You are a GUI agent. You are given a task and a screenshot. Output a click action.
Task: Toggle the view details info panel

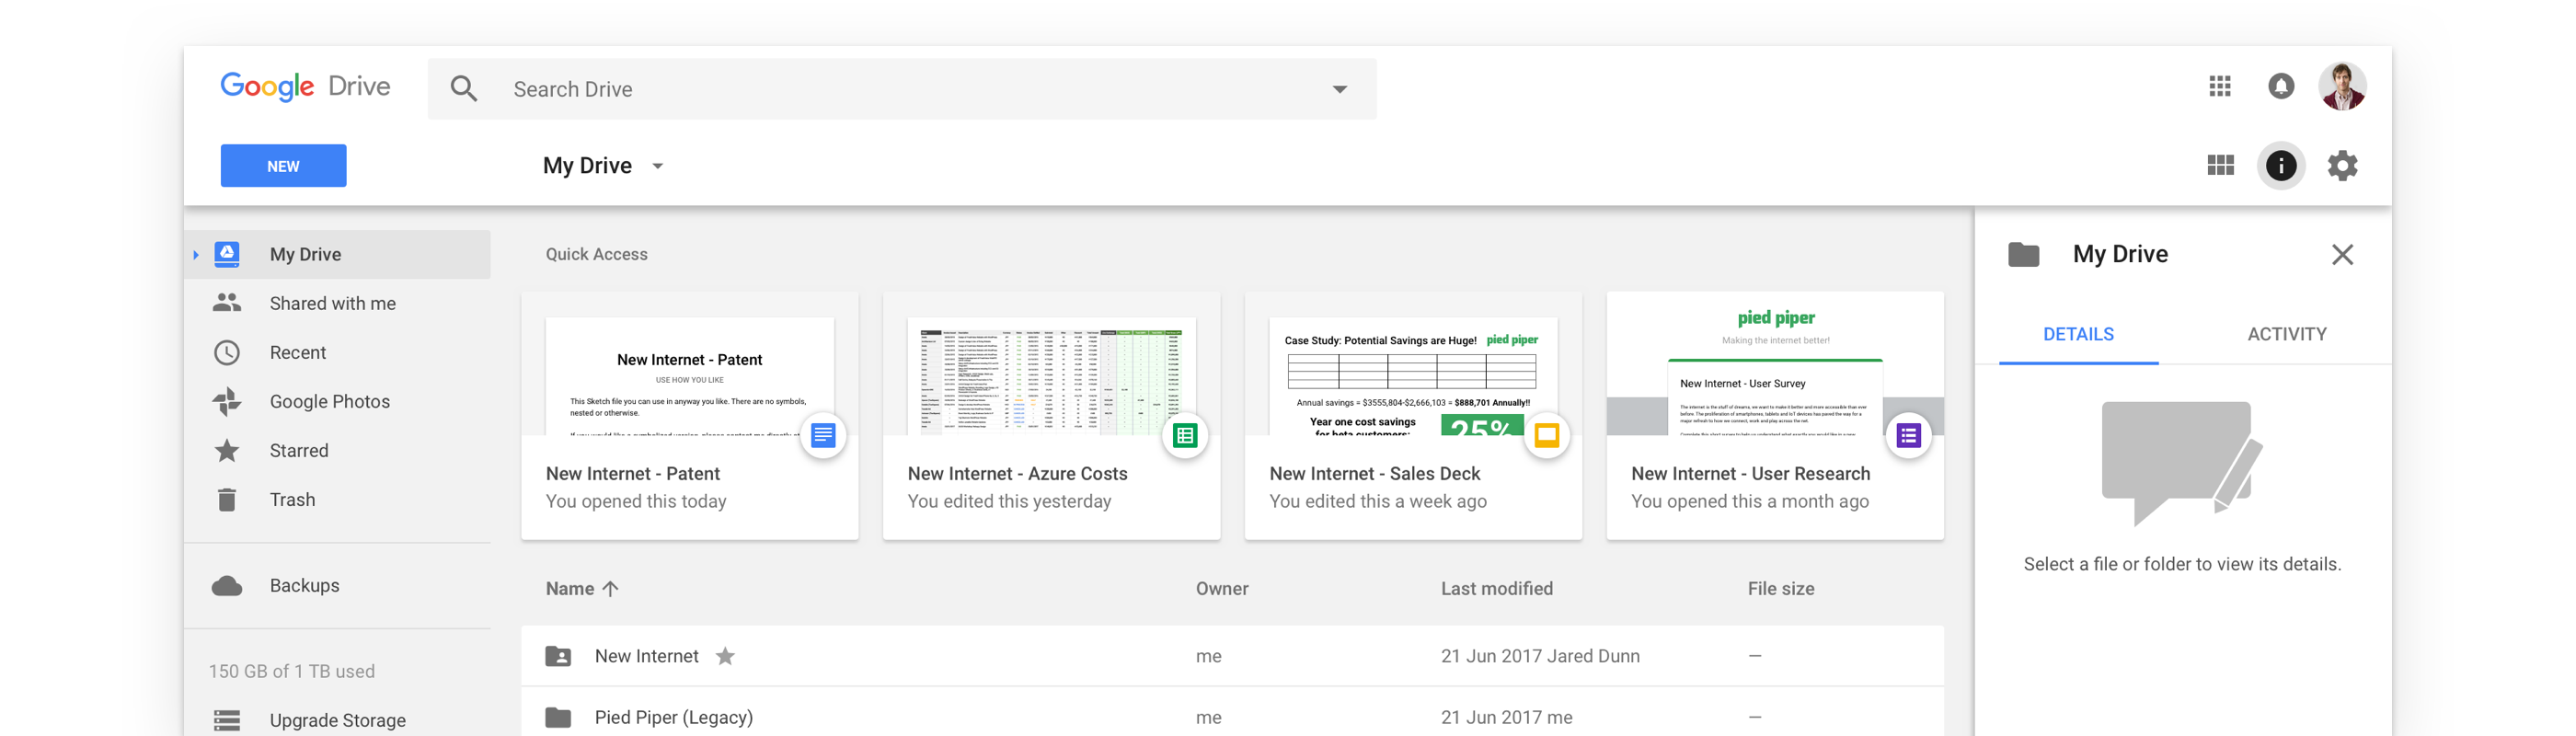coord(2281,165)
